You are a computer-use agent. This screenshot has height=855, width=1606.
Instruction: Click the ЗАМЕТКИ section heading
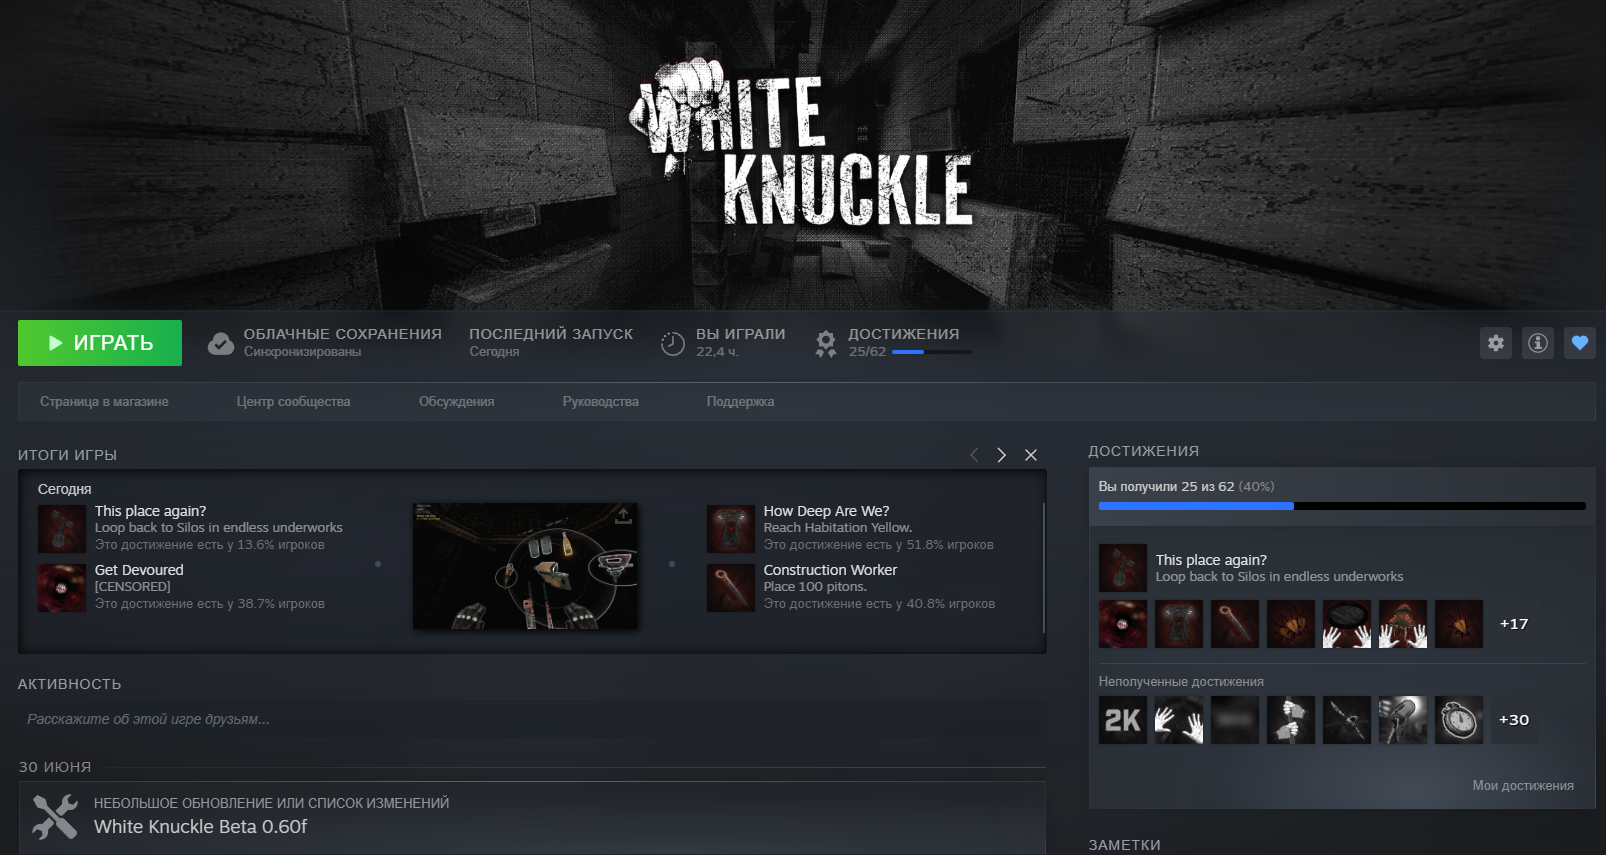[x=1124, y=845]
